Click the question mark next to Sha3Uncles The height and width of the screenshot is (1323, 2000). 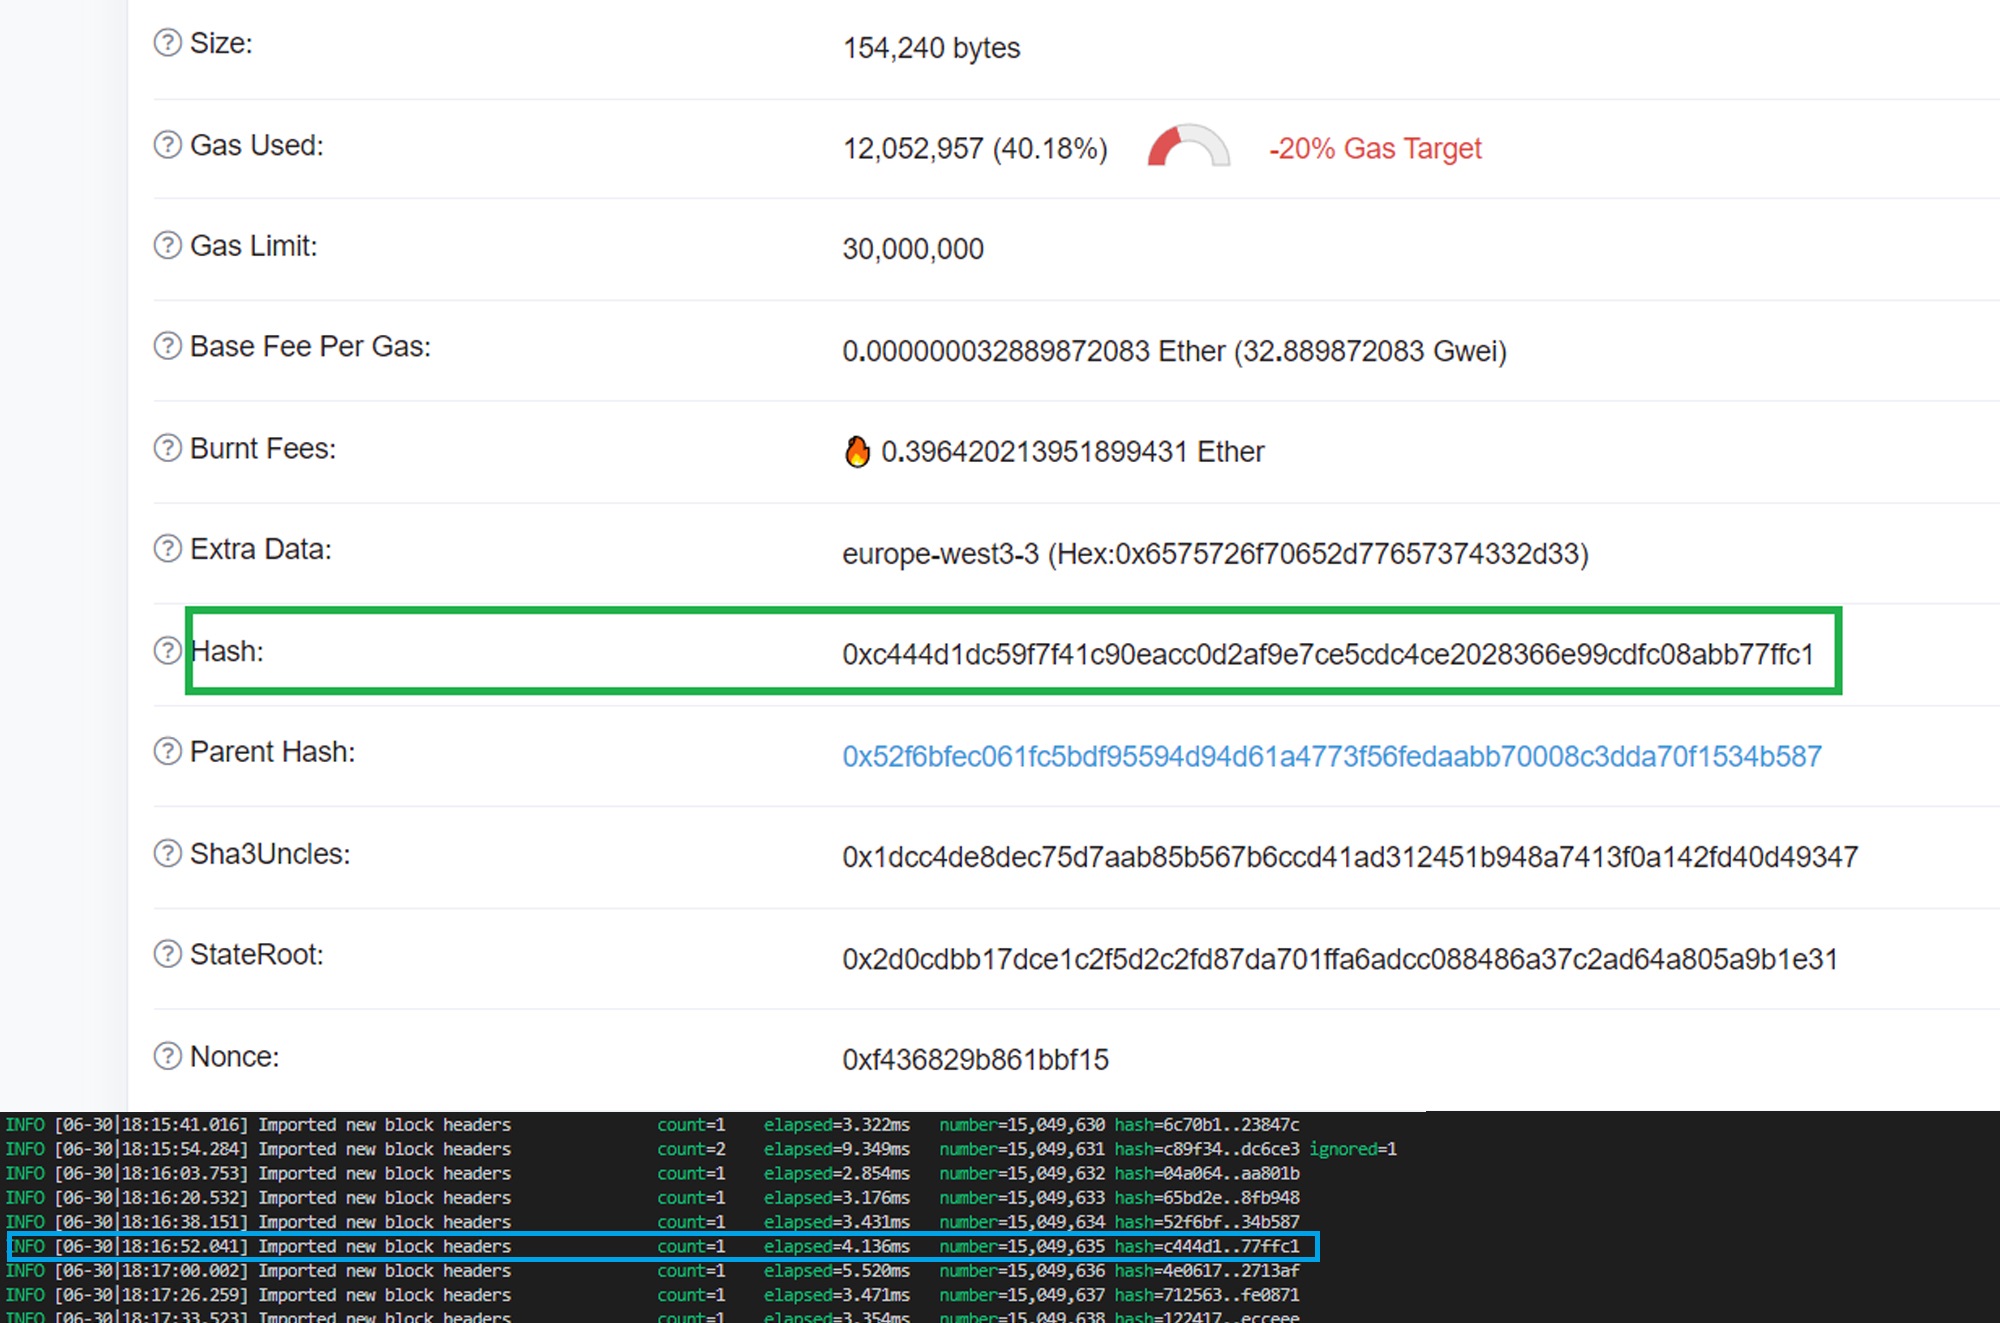pyautogui.click(x=167, y=854)
